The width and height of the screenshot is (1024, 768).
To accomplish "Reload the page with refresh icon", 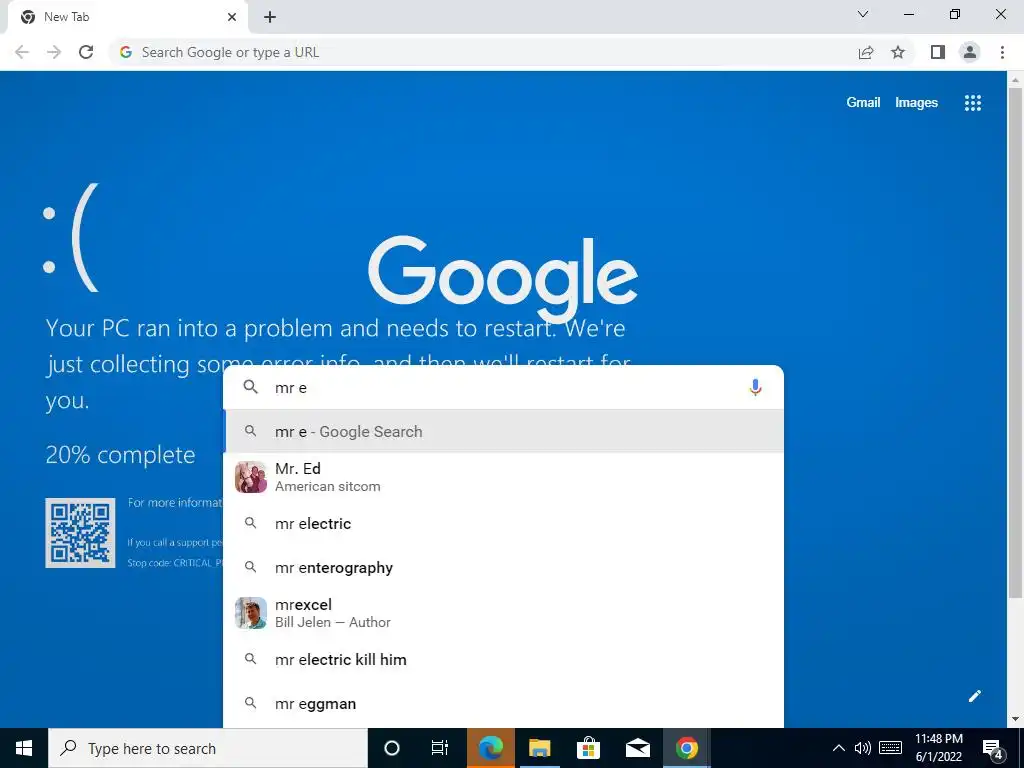I will 86,52.
